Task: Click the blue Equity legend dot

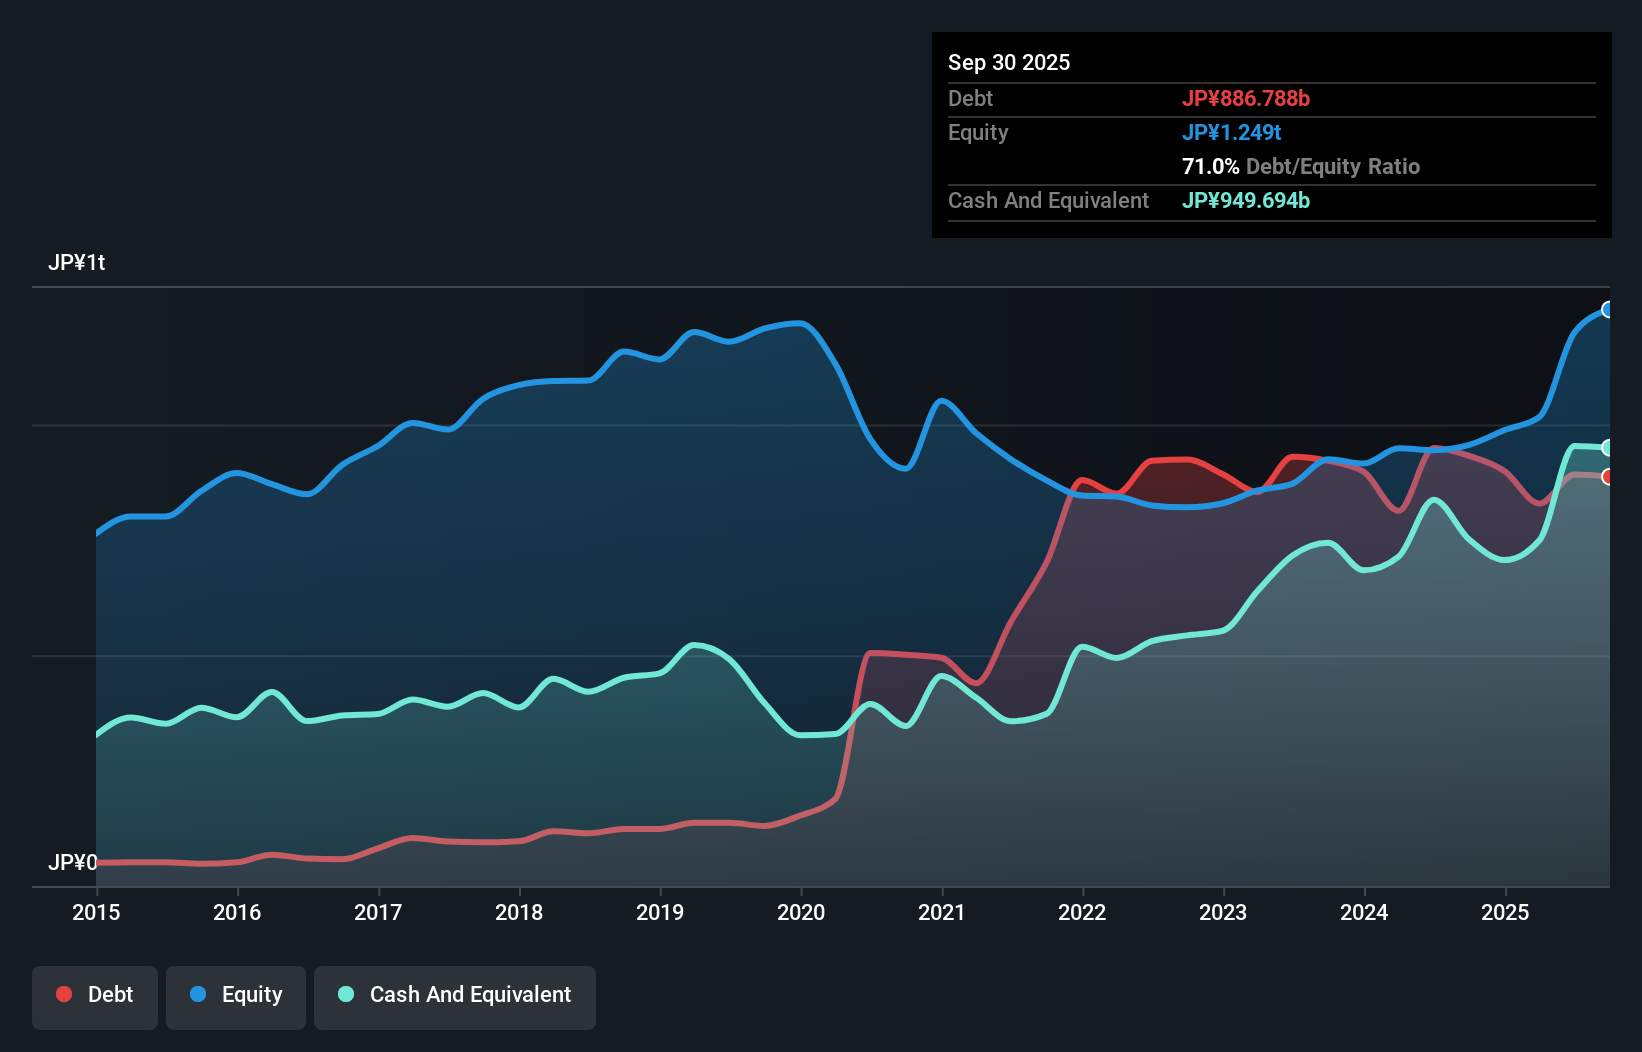Action: pos(200,995)
